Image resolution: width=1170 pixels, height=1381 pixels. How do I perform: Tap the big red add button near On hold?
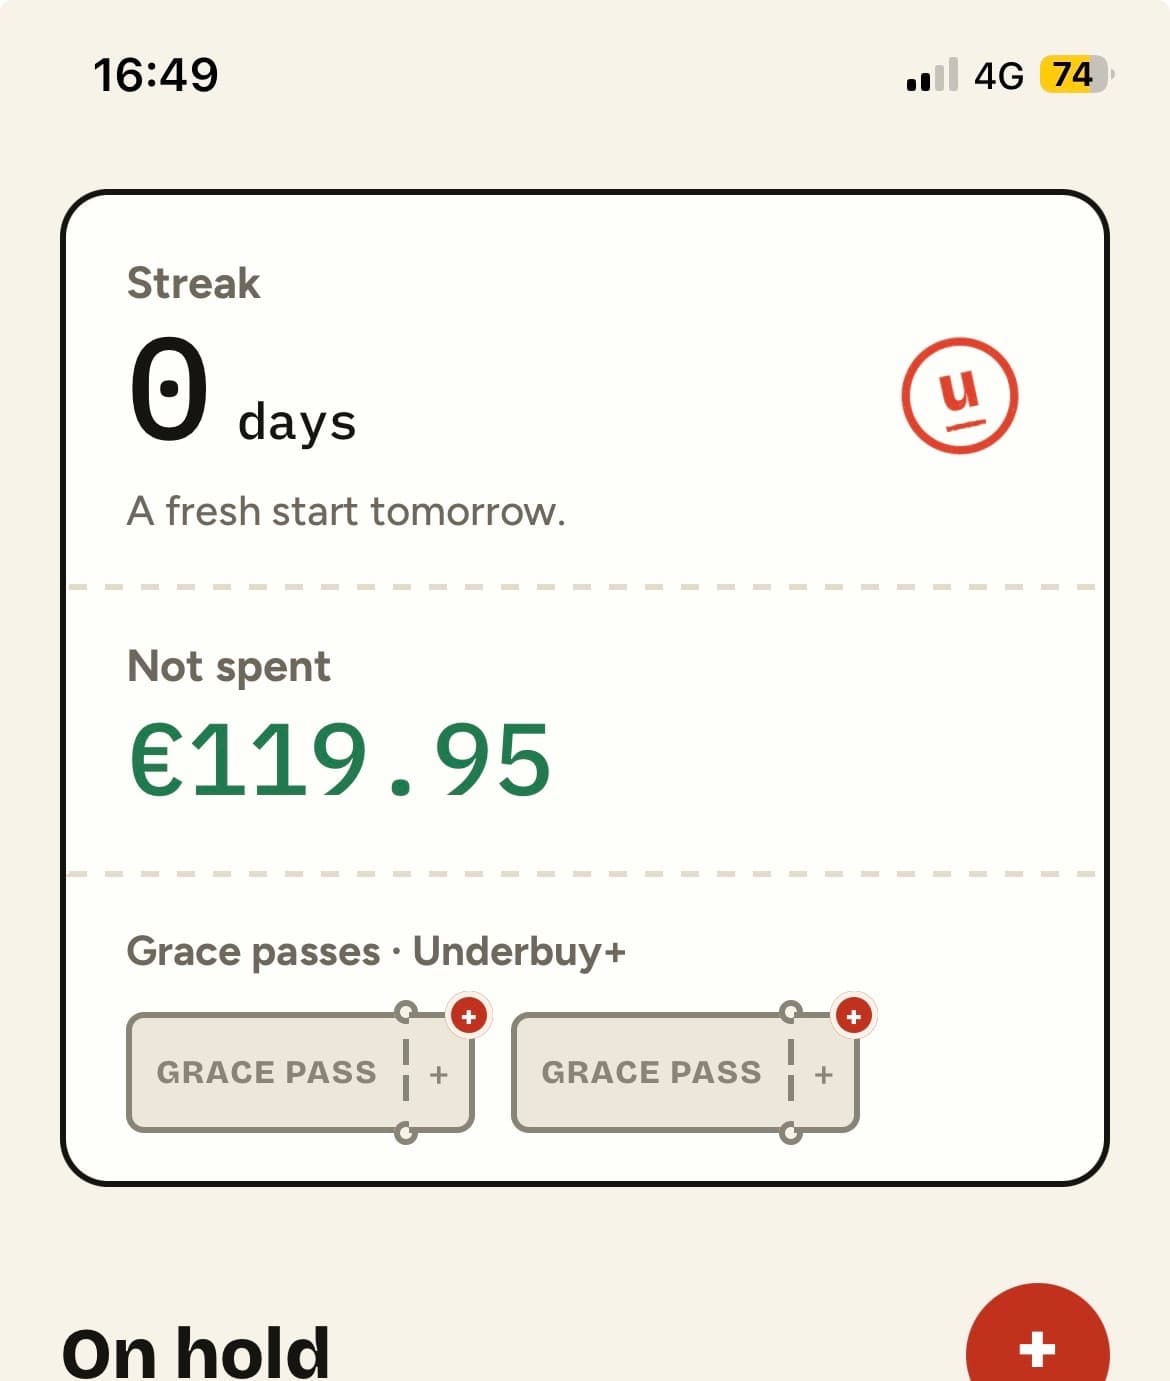[x=1037, y=1340]
